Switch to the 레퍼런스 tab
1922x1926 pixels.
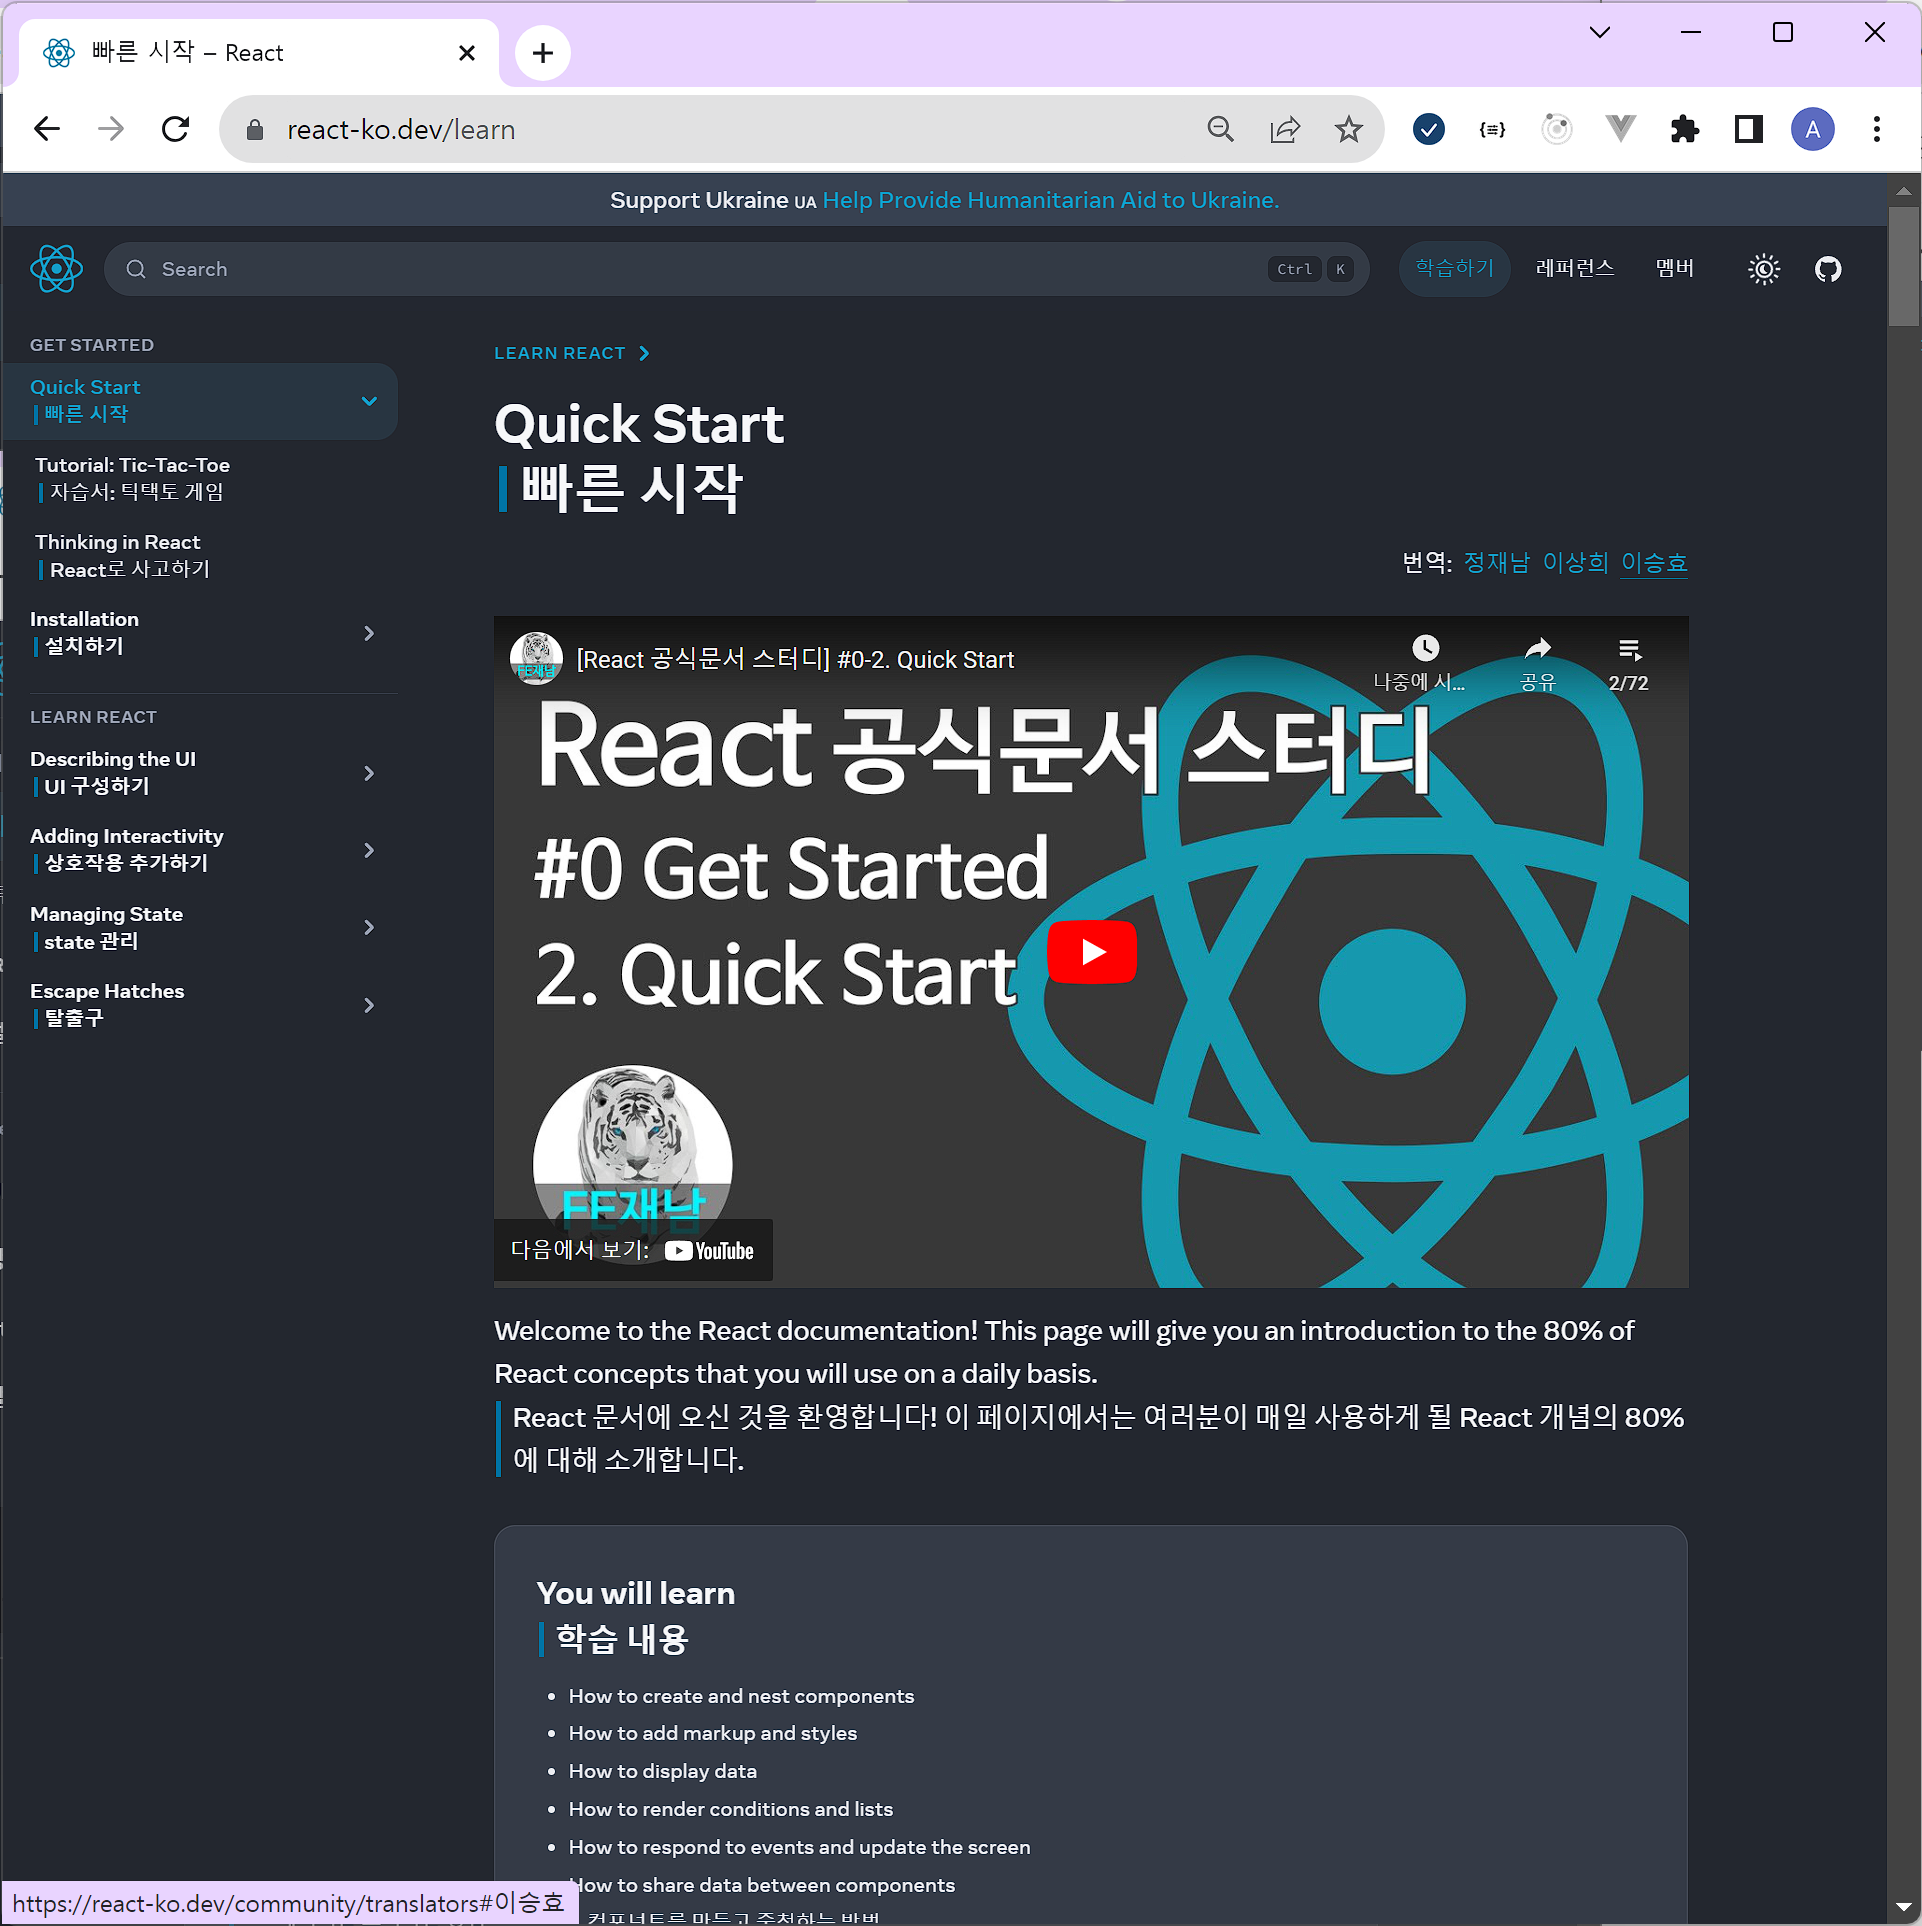tap(1574, 268)
